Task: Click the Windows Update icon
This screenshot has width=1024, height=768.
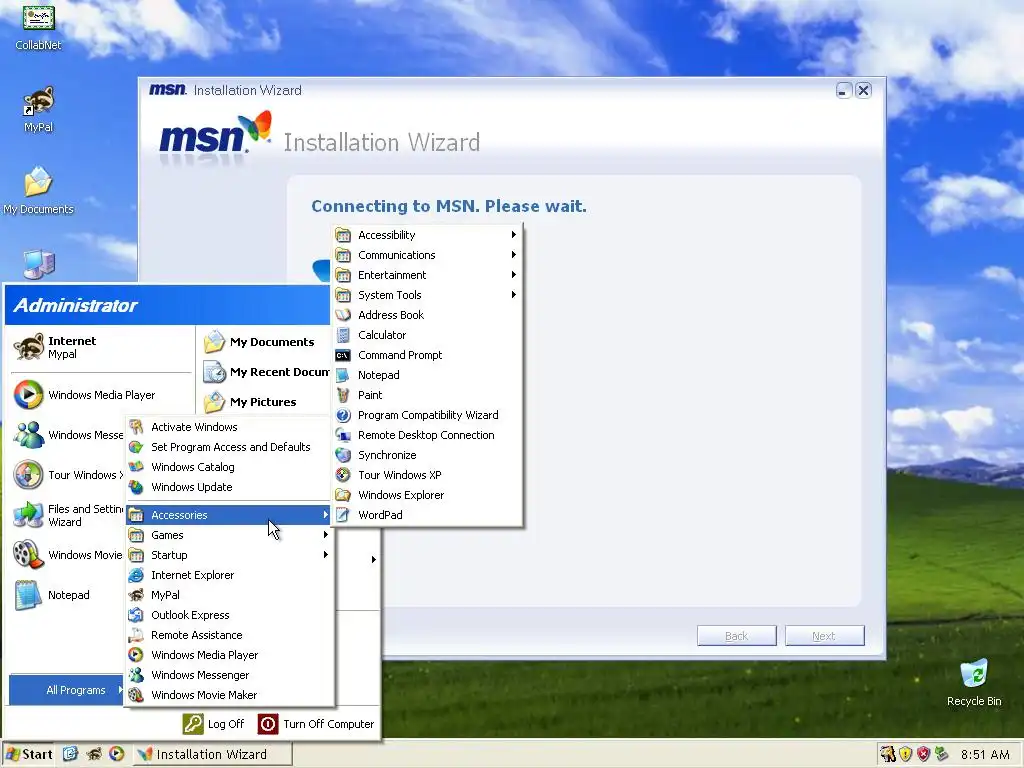Action: 136,487
